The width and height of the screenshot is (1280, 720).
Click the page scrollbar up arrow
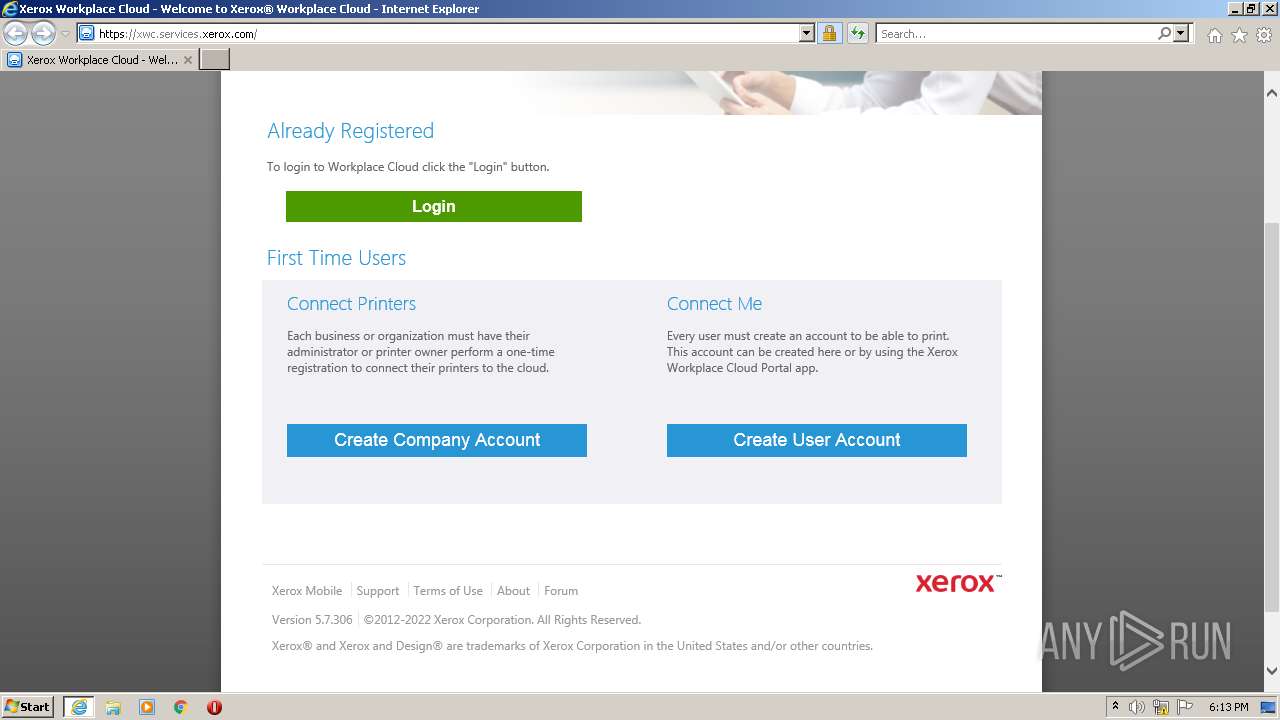pyautogui.click(x=1272, y=93)
